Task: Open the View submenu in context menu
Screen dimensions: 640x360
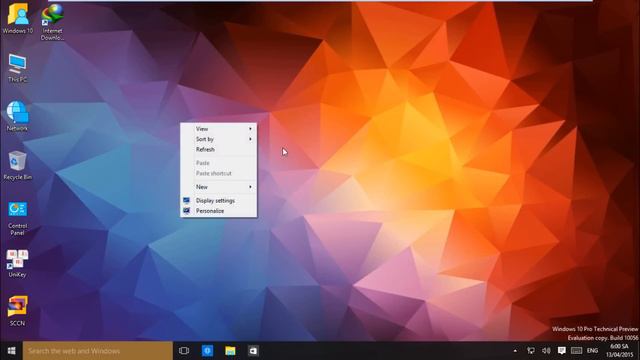Action: [218, 129]
